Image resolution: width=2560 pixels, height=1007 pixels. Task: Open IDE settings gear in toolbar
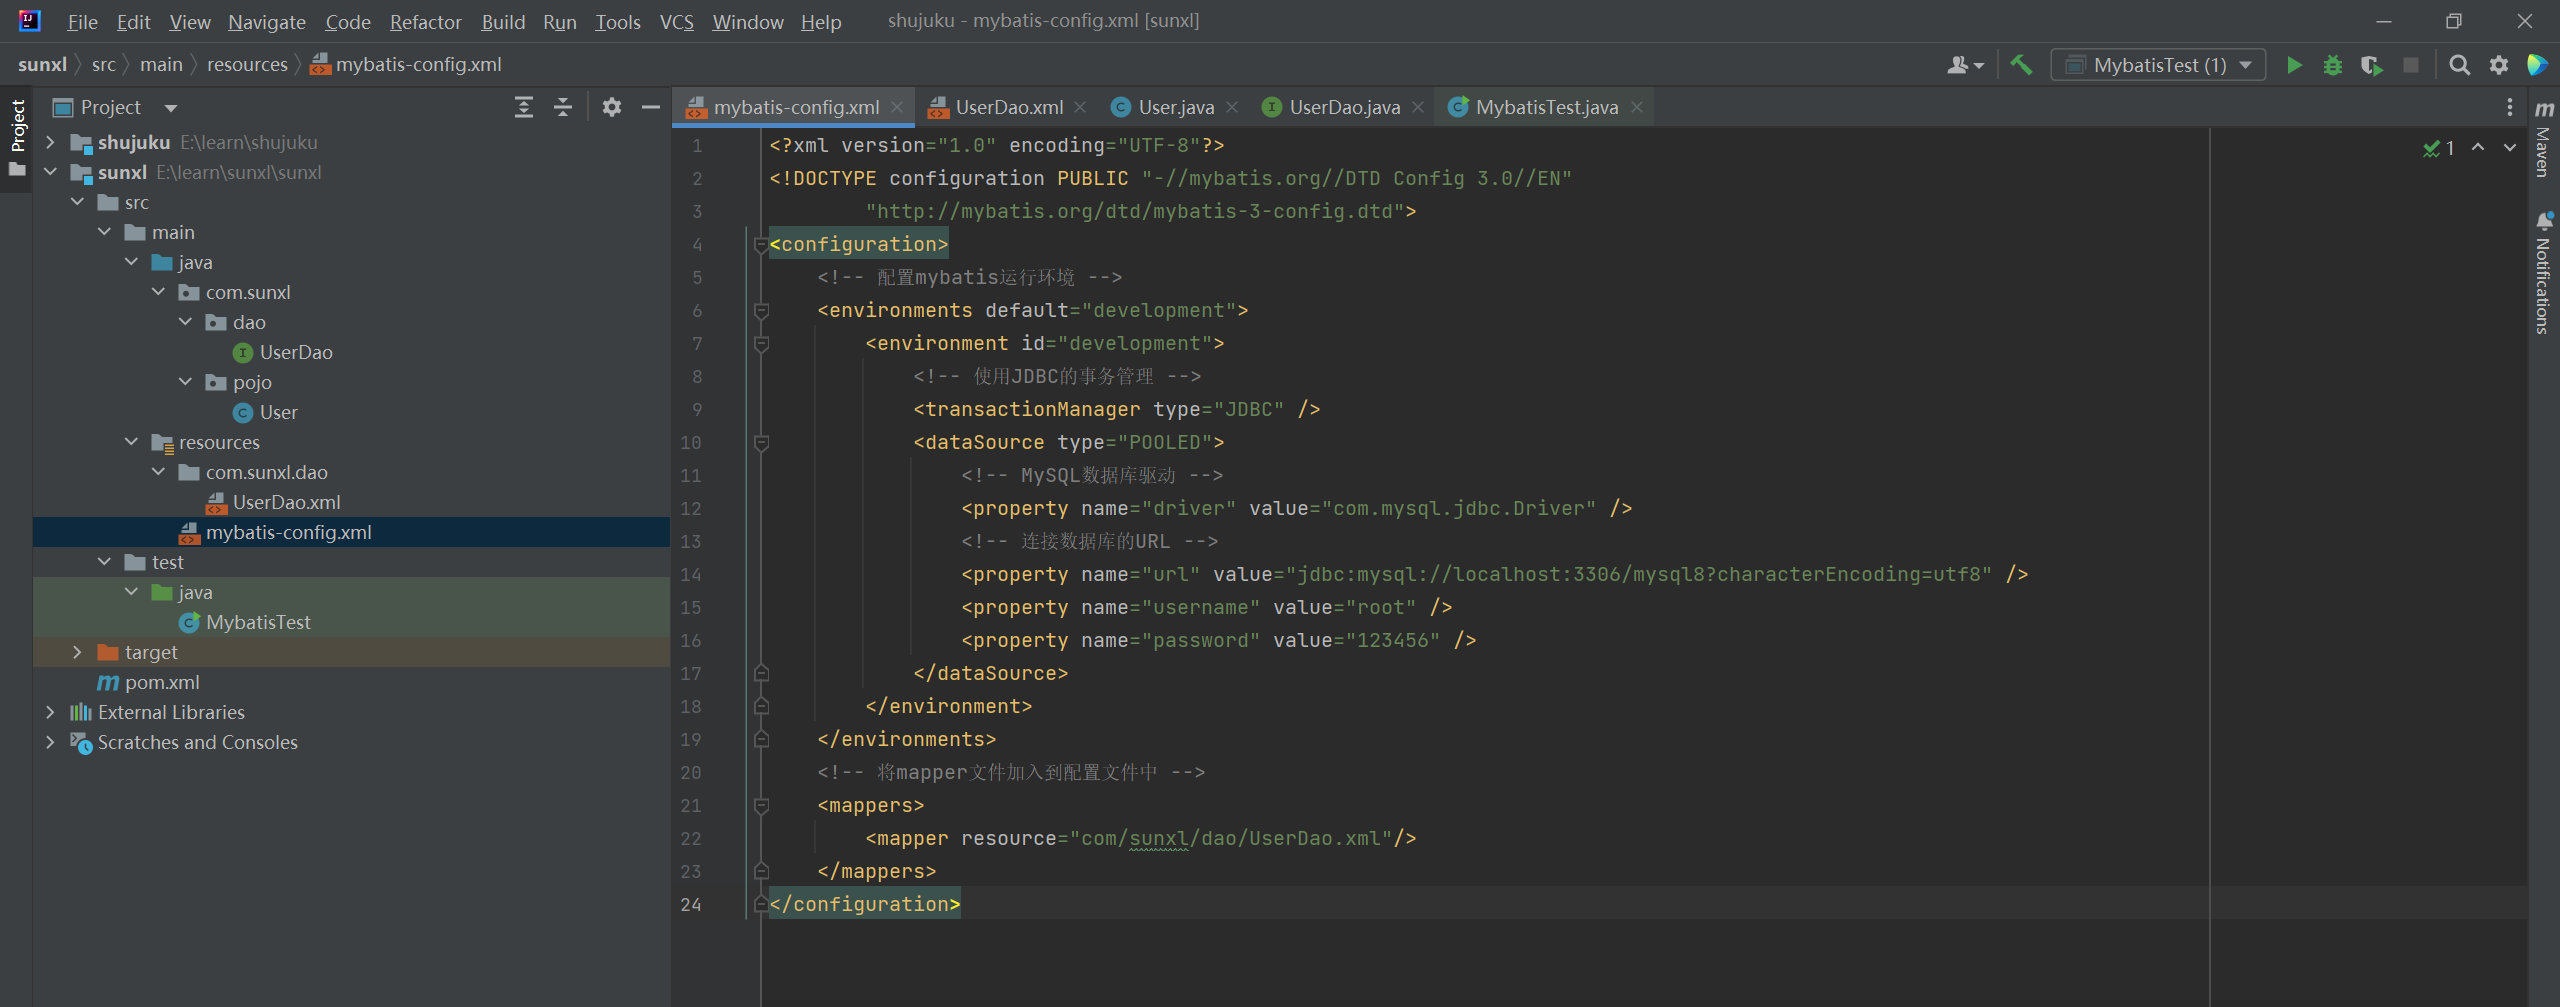[2499, 65]
